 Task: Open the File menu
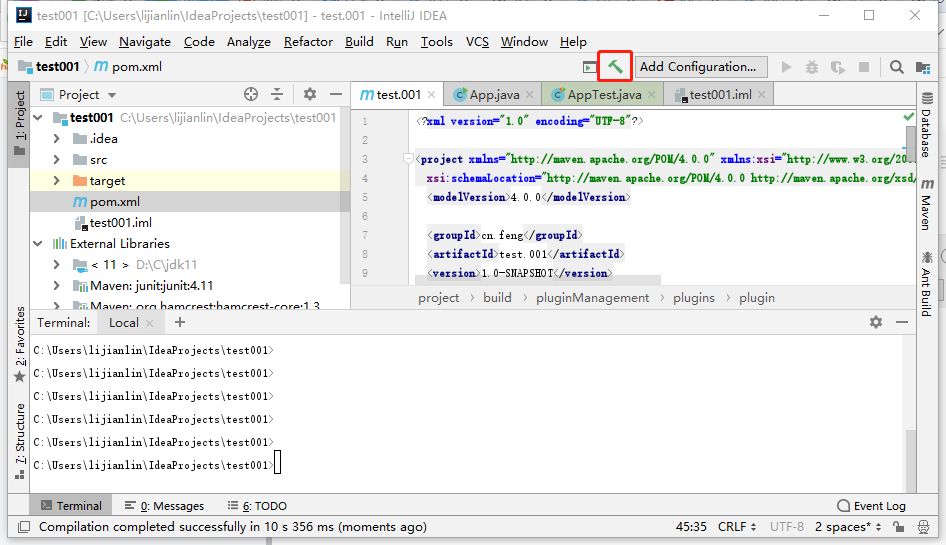(23, 42)
